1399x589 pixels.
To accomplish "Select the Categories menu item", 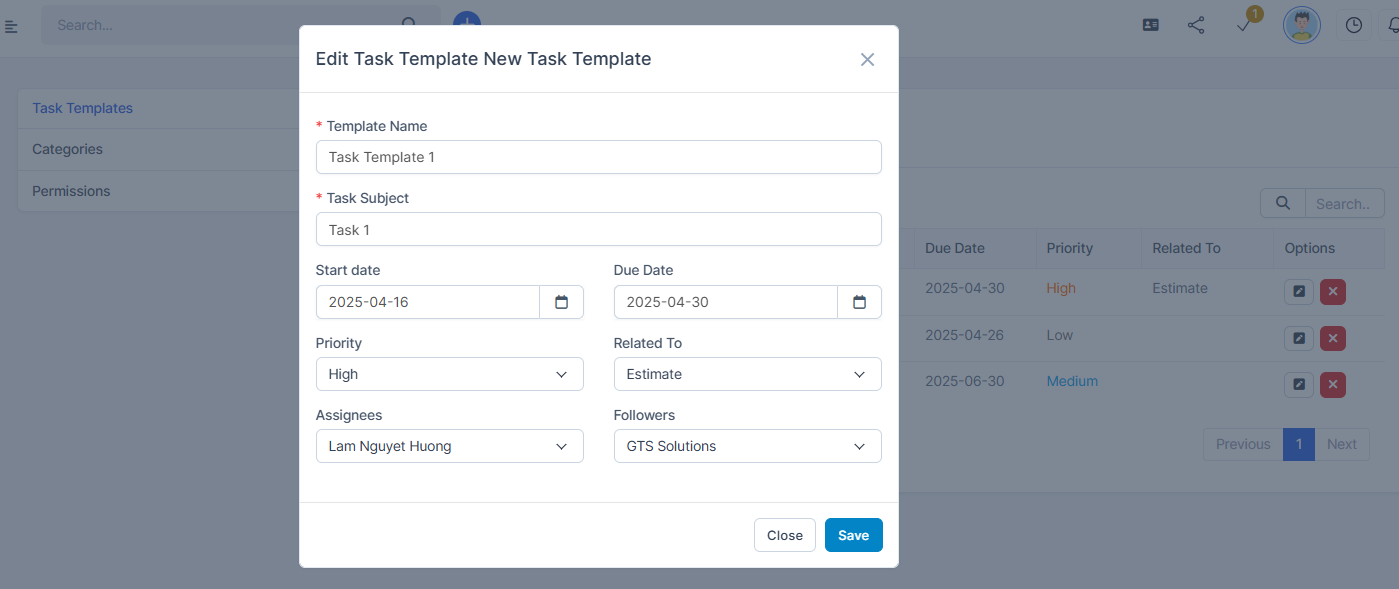I will [68, 149].
